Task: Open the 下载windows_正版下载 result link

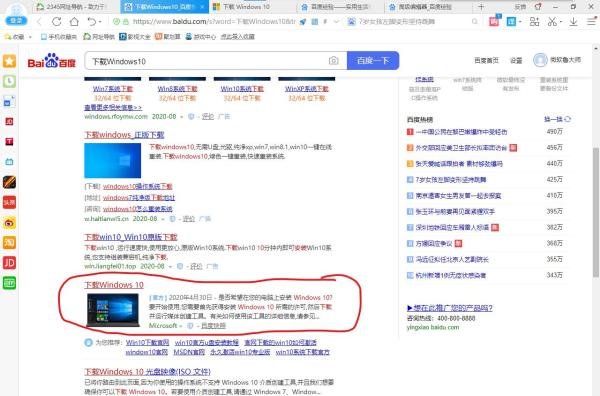Action: [x=124, y=135]
